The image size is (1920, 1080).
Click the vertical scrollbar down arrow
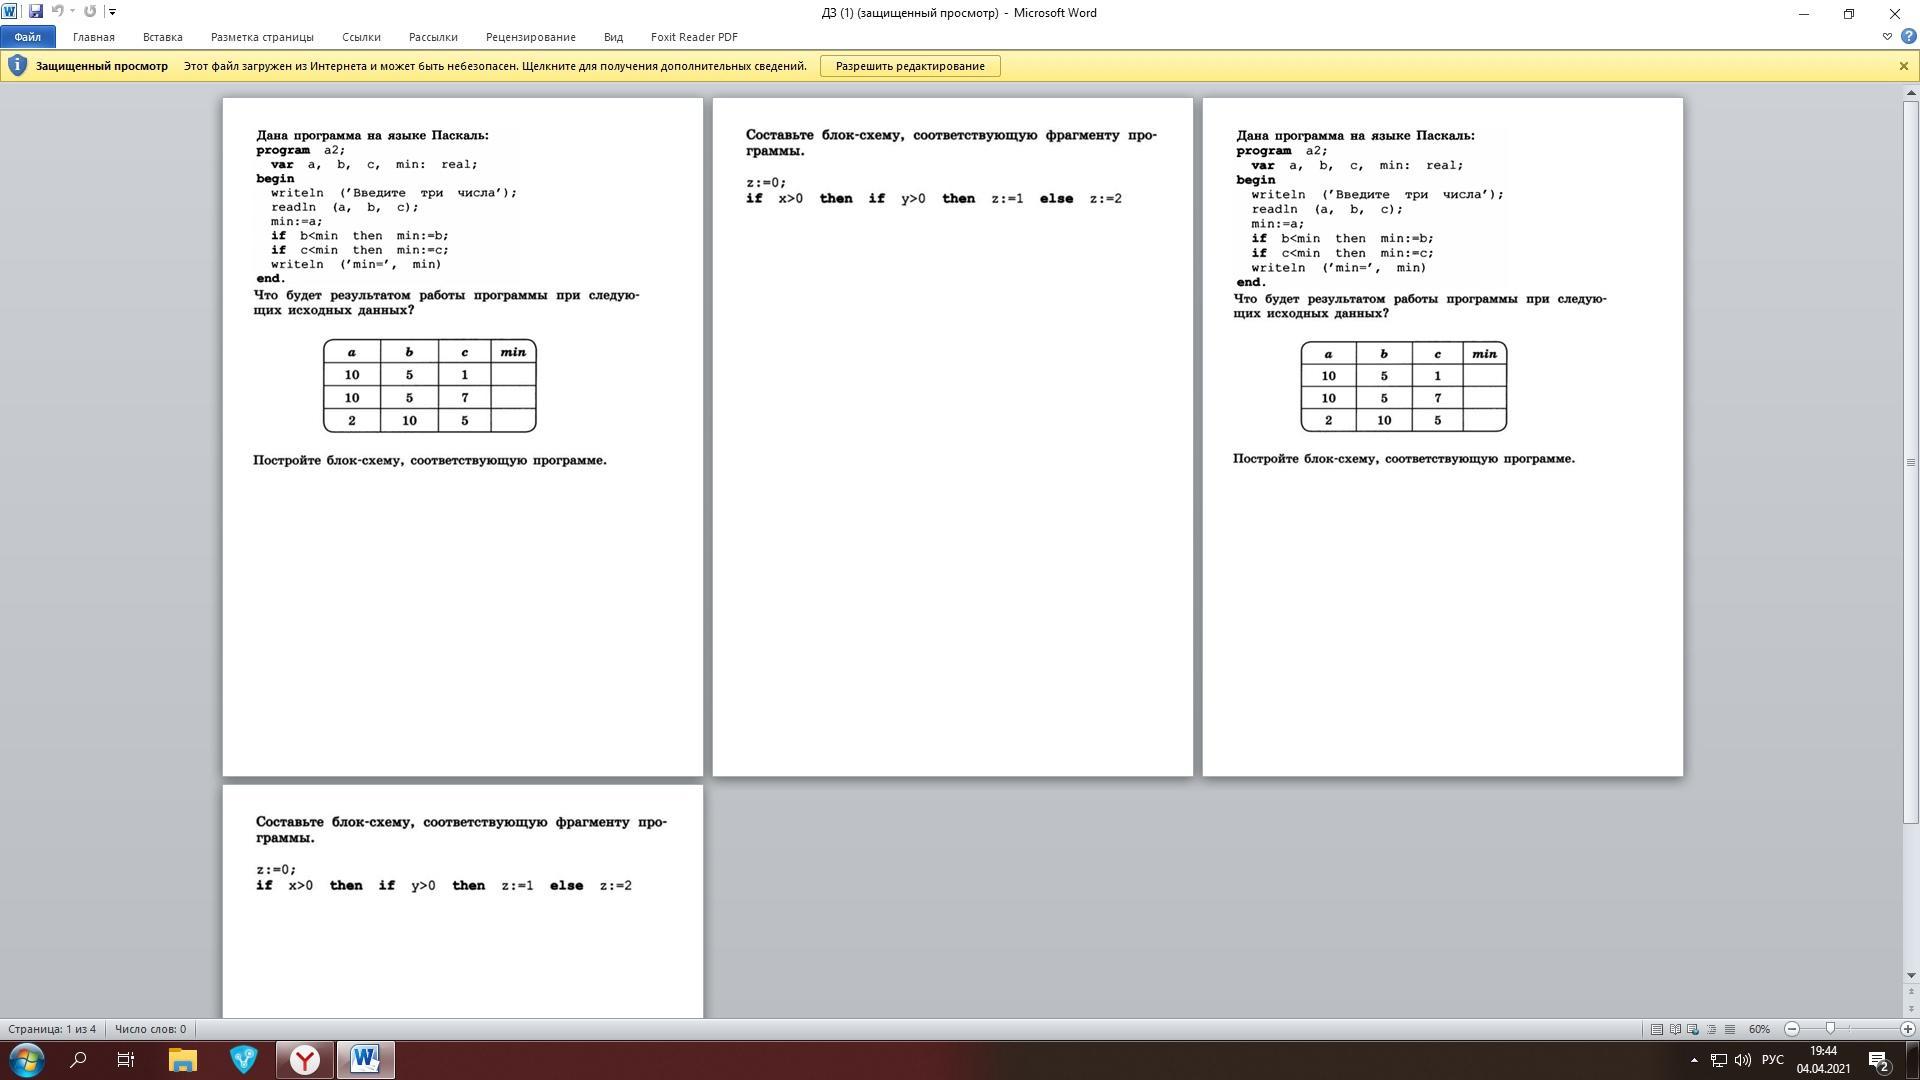pos(1911,975)
